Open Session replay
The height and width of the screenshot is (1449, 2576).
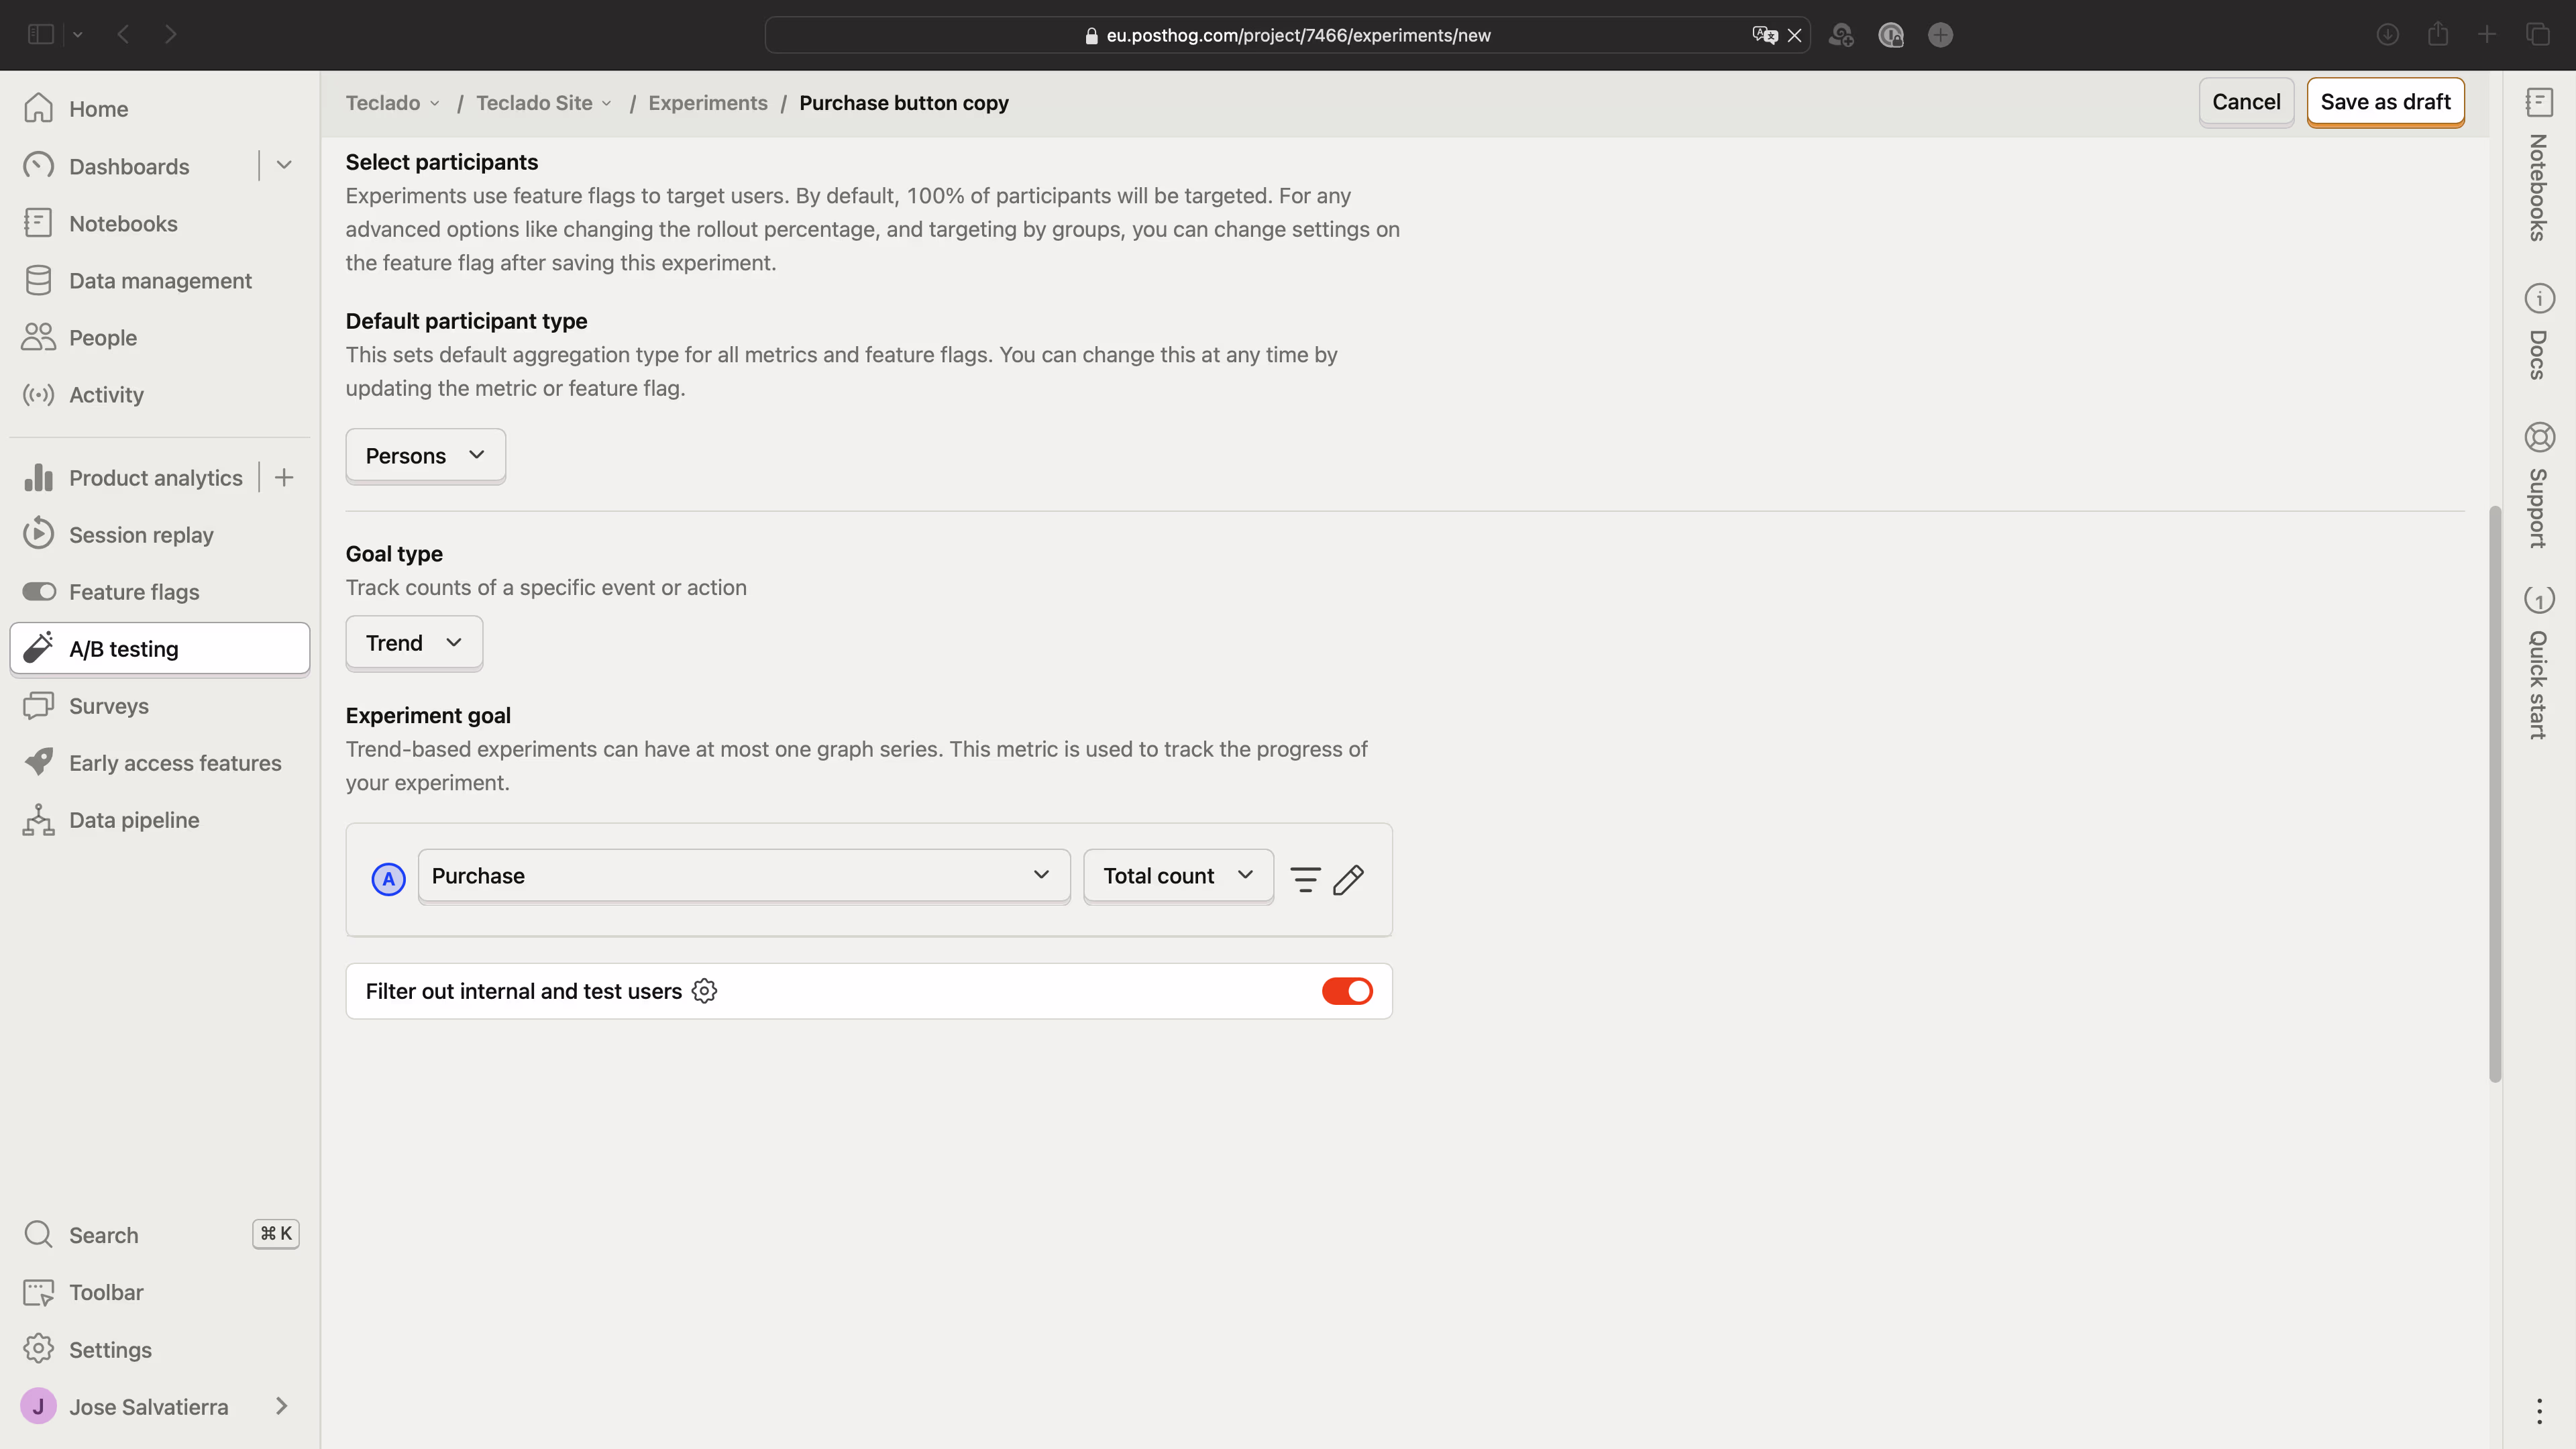pos(160,534)
